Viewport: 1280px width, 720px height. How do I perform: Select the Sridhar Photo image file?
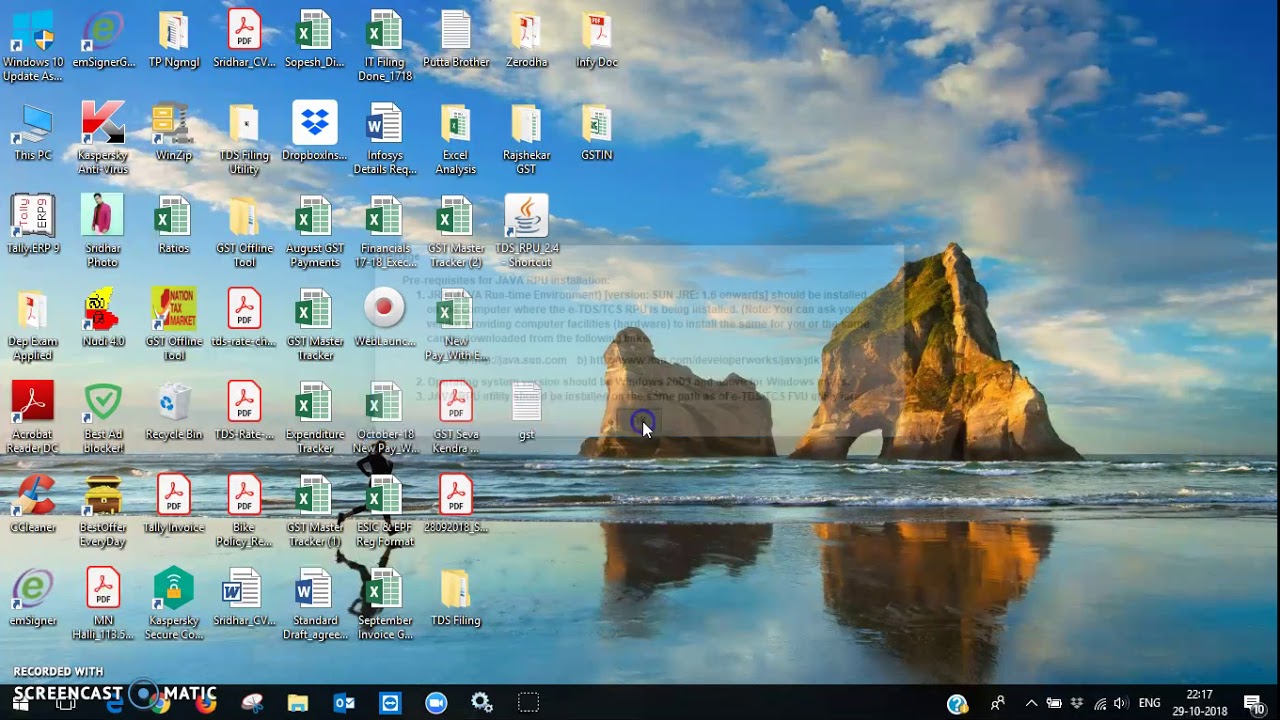(x=103, y=231)
